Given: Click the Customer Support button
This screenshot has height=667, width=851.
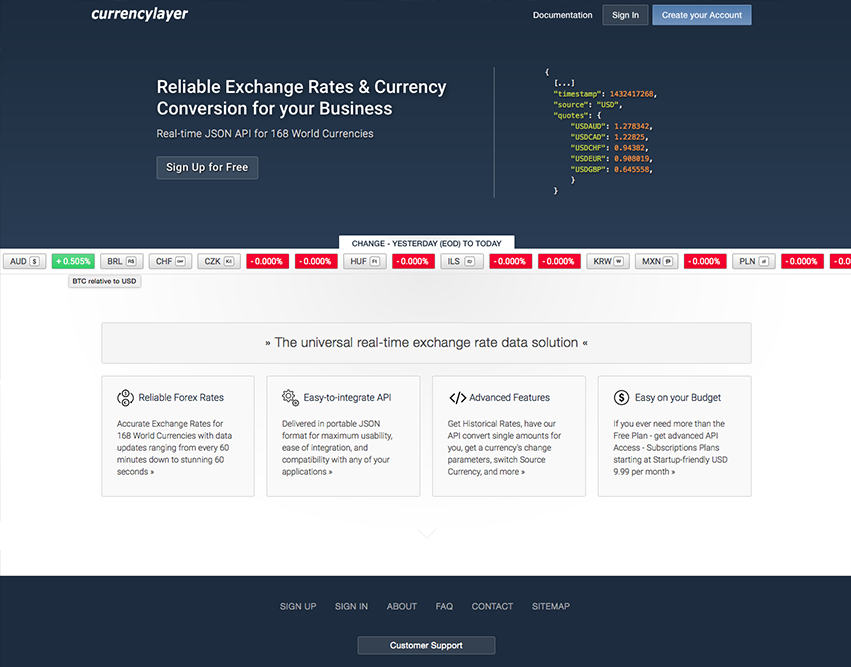Looking at the screenshot, I should point(427,645).
